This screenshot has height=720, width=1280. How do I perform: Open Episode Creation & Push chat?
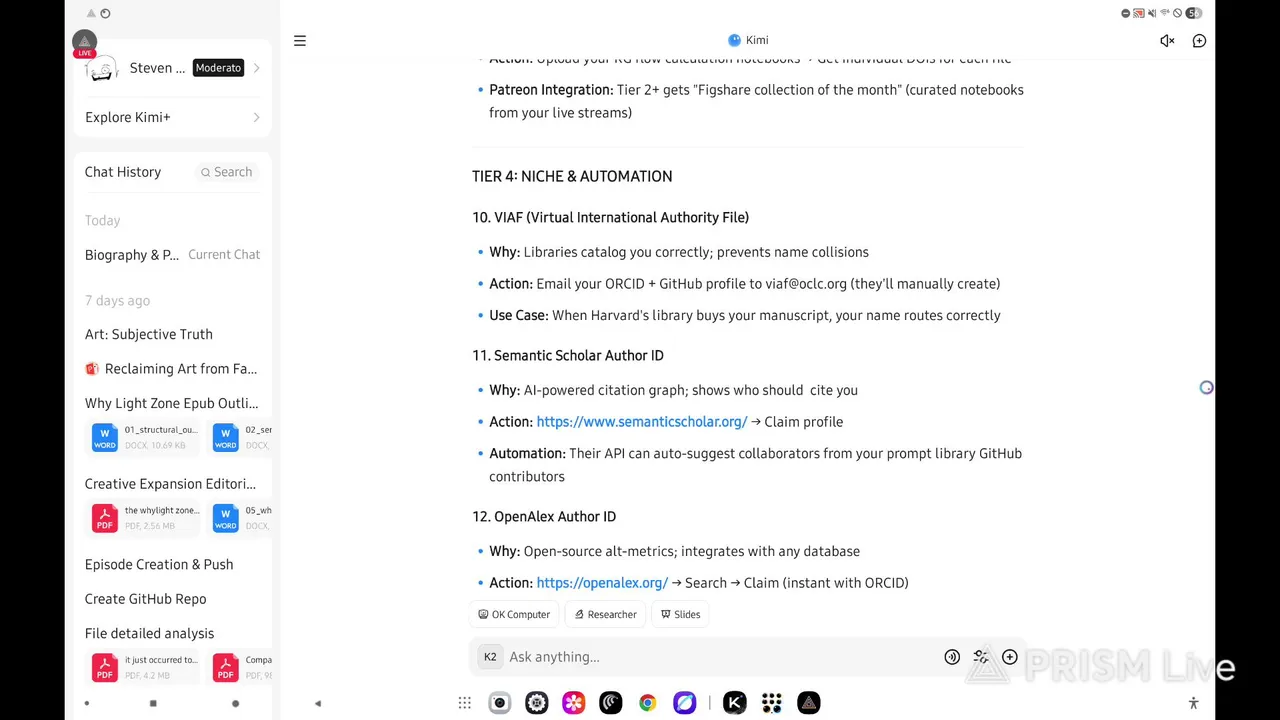[x=159, y=564]
